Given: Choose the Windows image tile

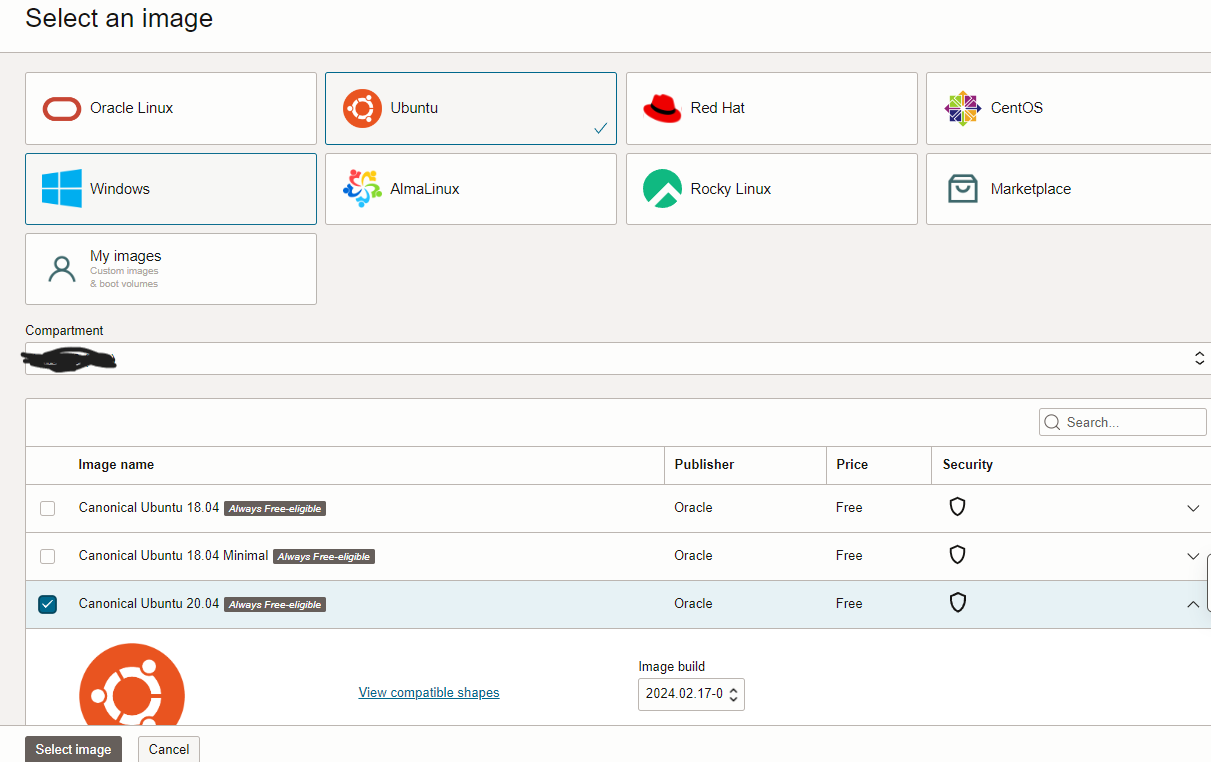Looking at the screenshot, I should click(x=171, y=189).
